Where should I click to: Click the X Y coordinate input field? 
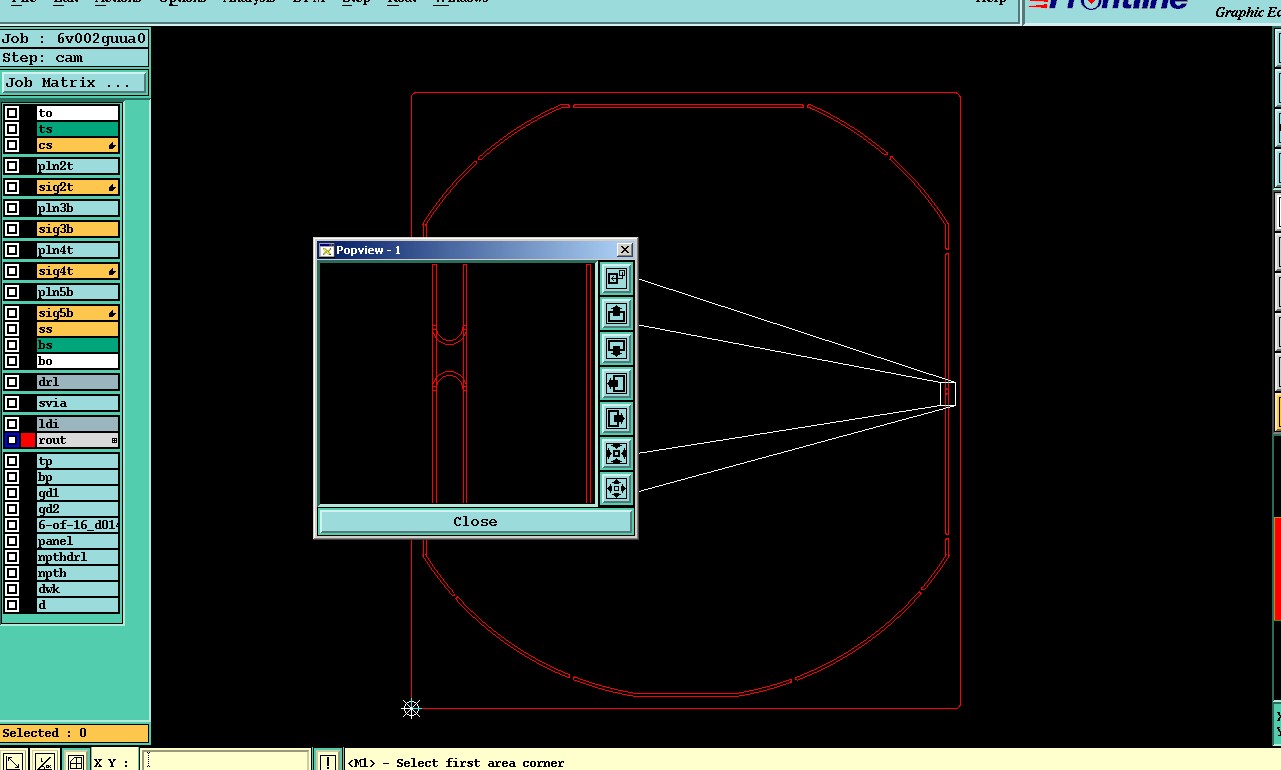coord(226,761)
